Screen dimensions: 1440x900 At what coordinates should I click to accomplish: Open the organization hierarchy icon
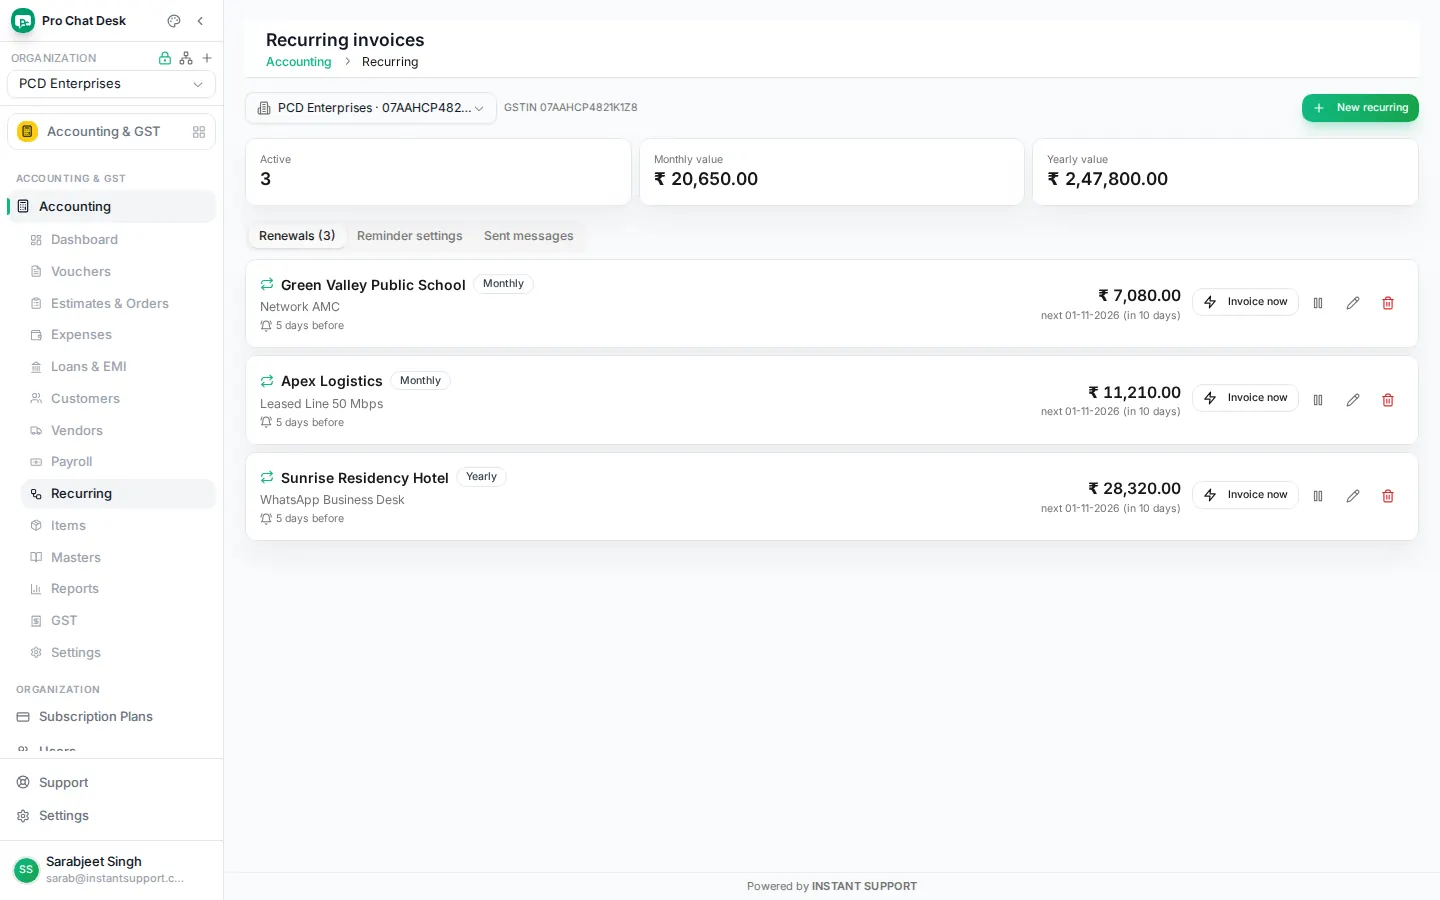pos(186,58)
